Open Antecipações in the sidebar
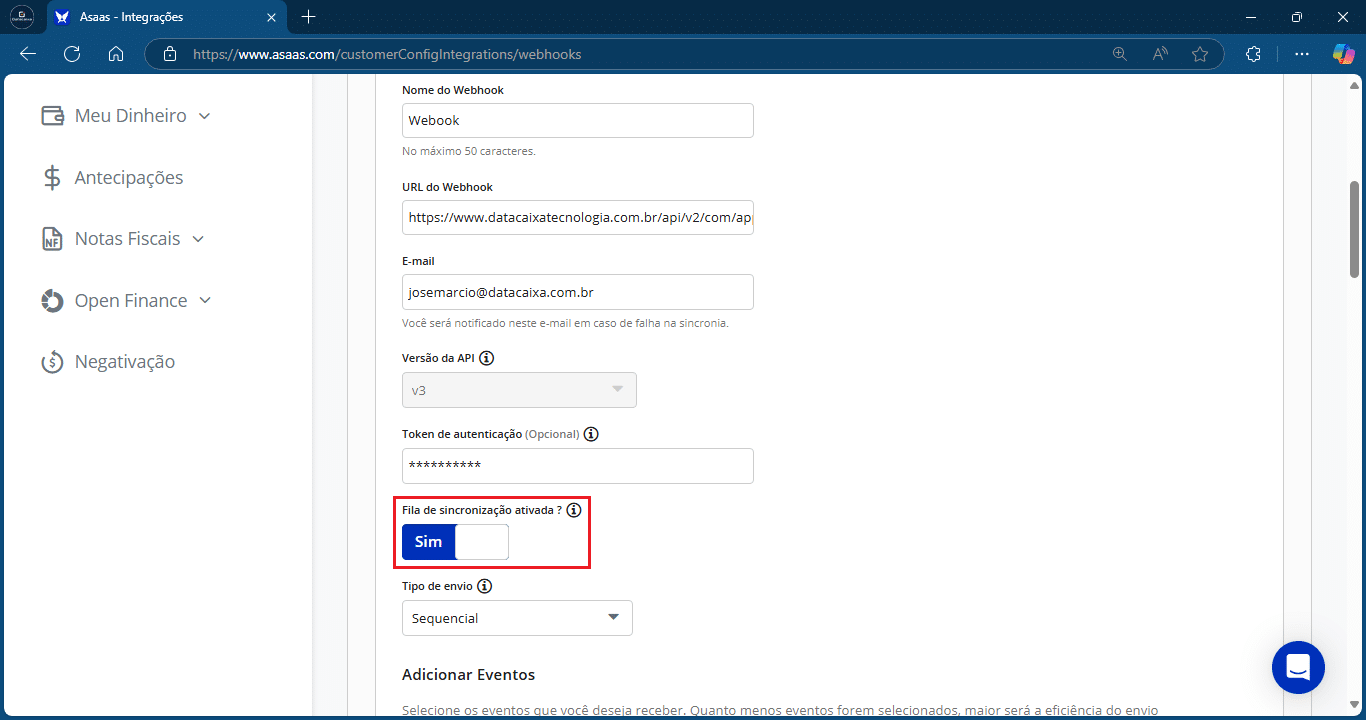The height and width of the screenshot is (720, 1366). coord(129,178)
